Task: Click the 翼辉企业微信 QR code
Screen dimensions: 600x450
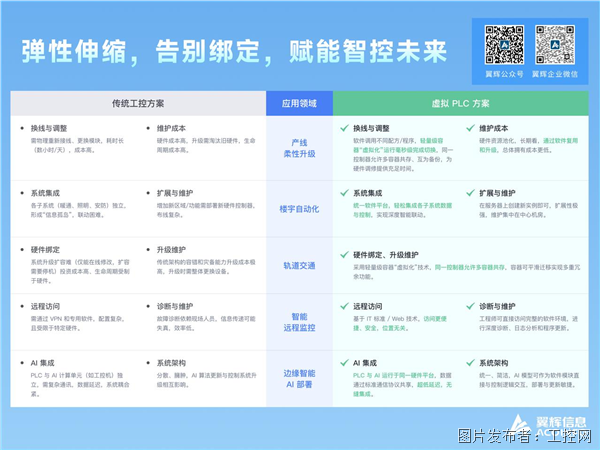Action: coord(555,43)
